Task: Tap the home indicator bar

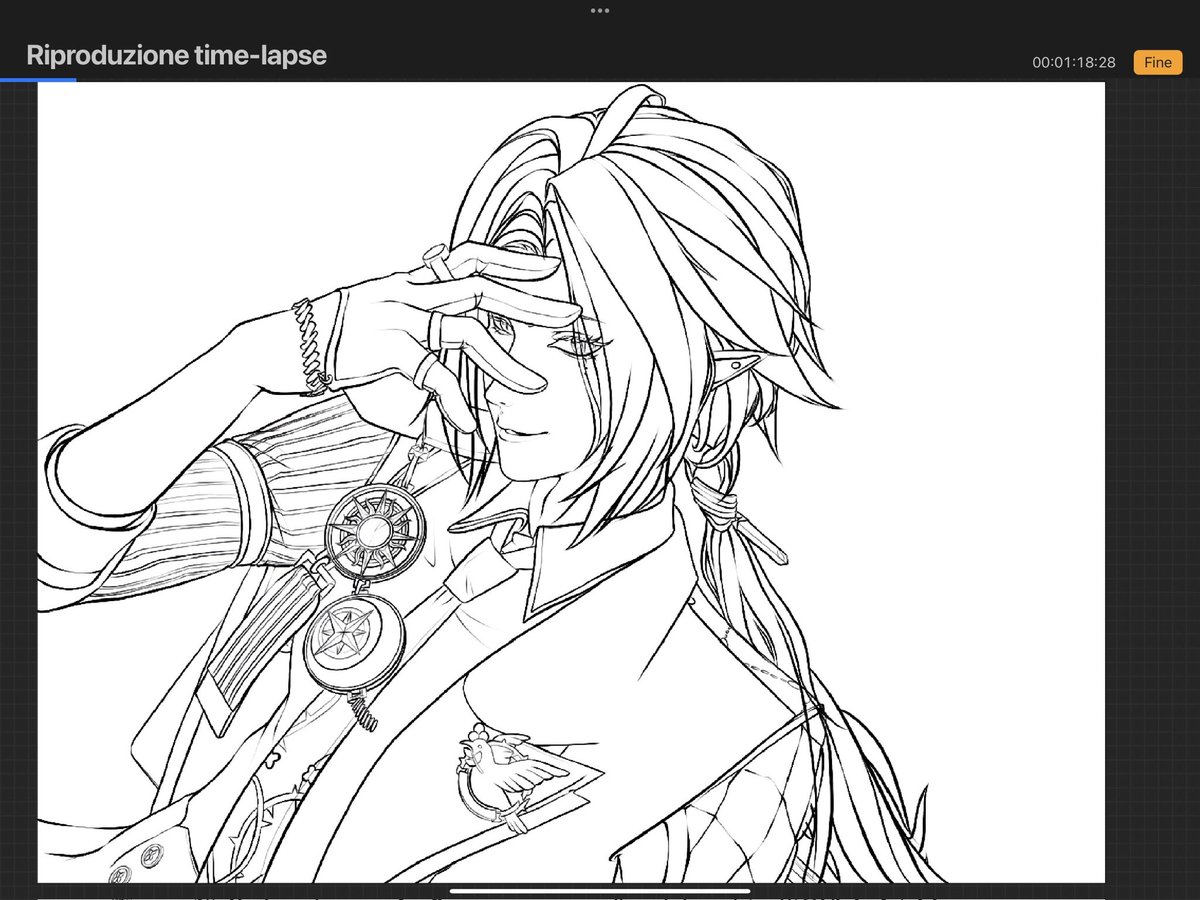Action: (600, 891)
